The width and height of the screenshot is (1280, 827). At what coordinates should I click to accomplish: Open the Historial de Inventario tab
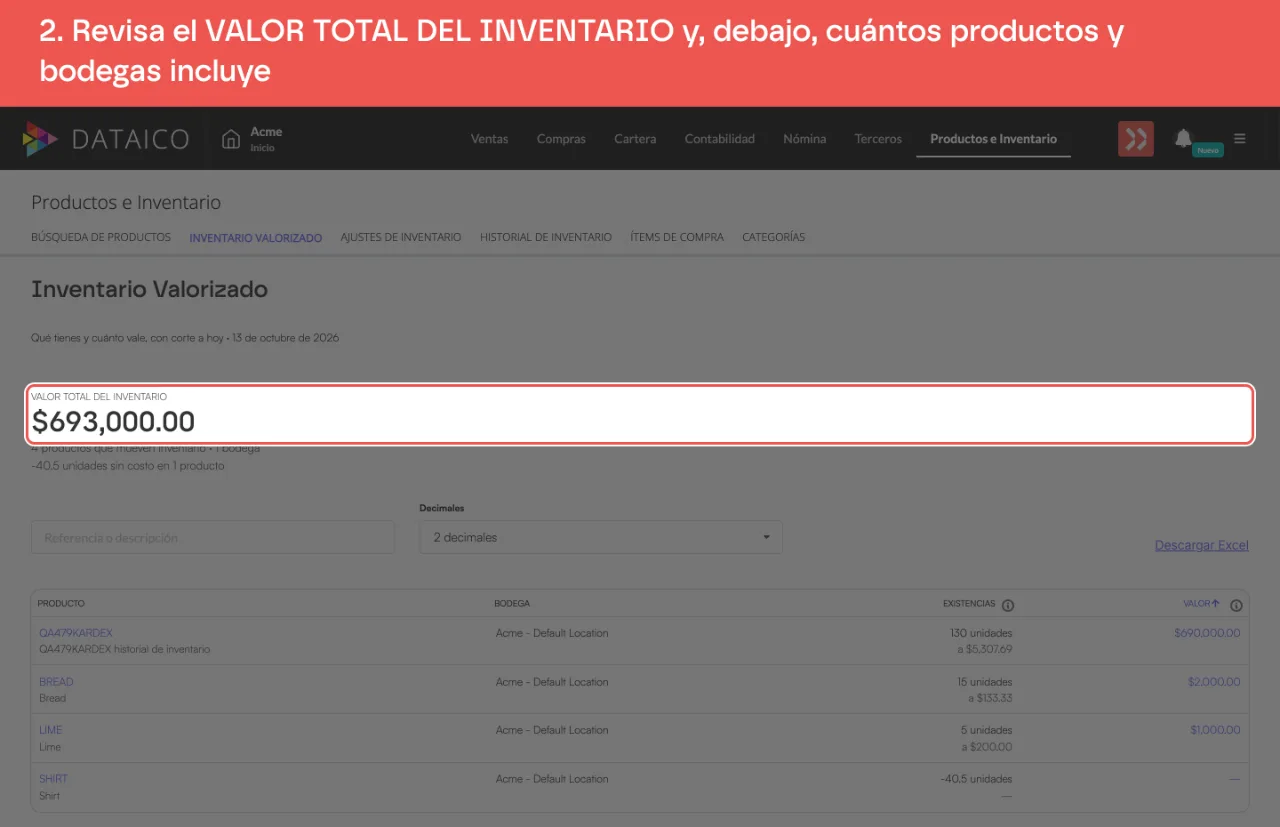coord(546,237)
